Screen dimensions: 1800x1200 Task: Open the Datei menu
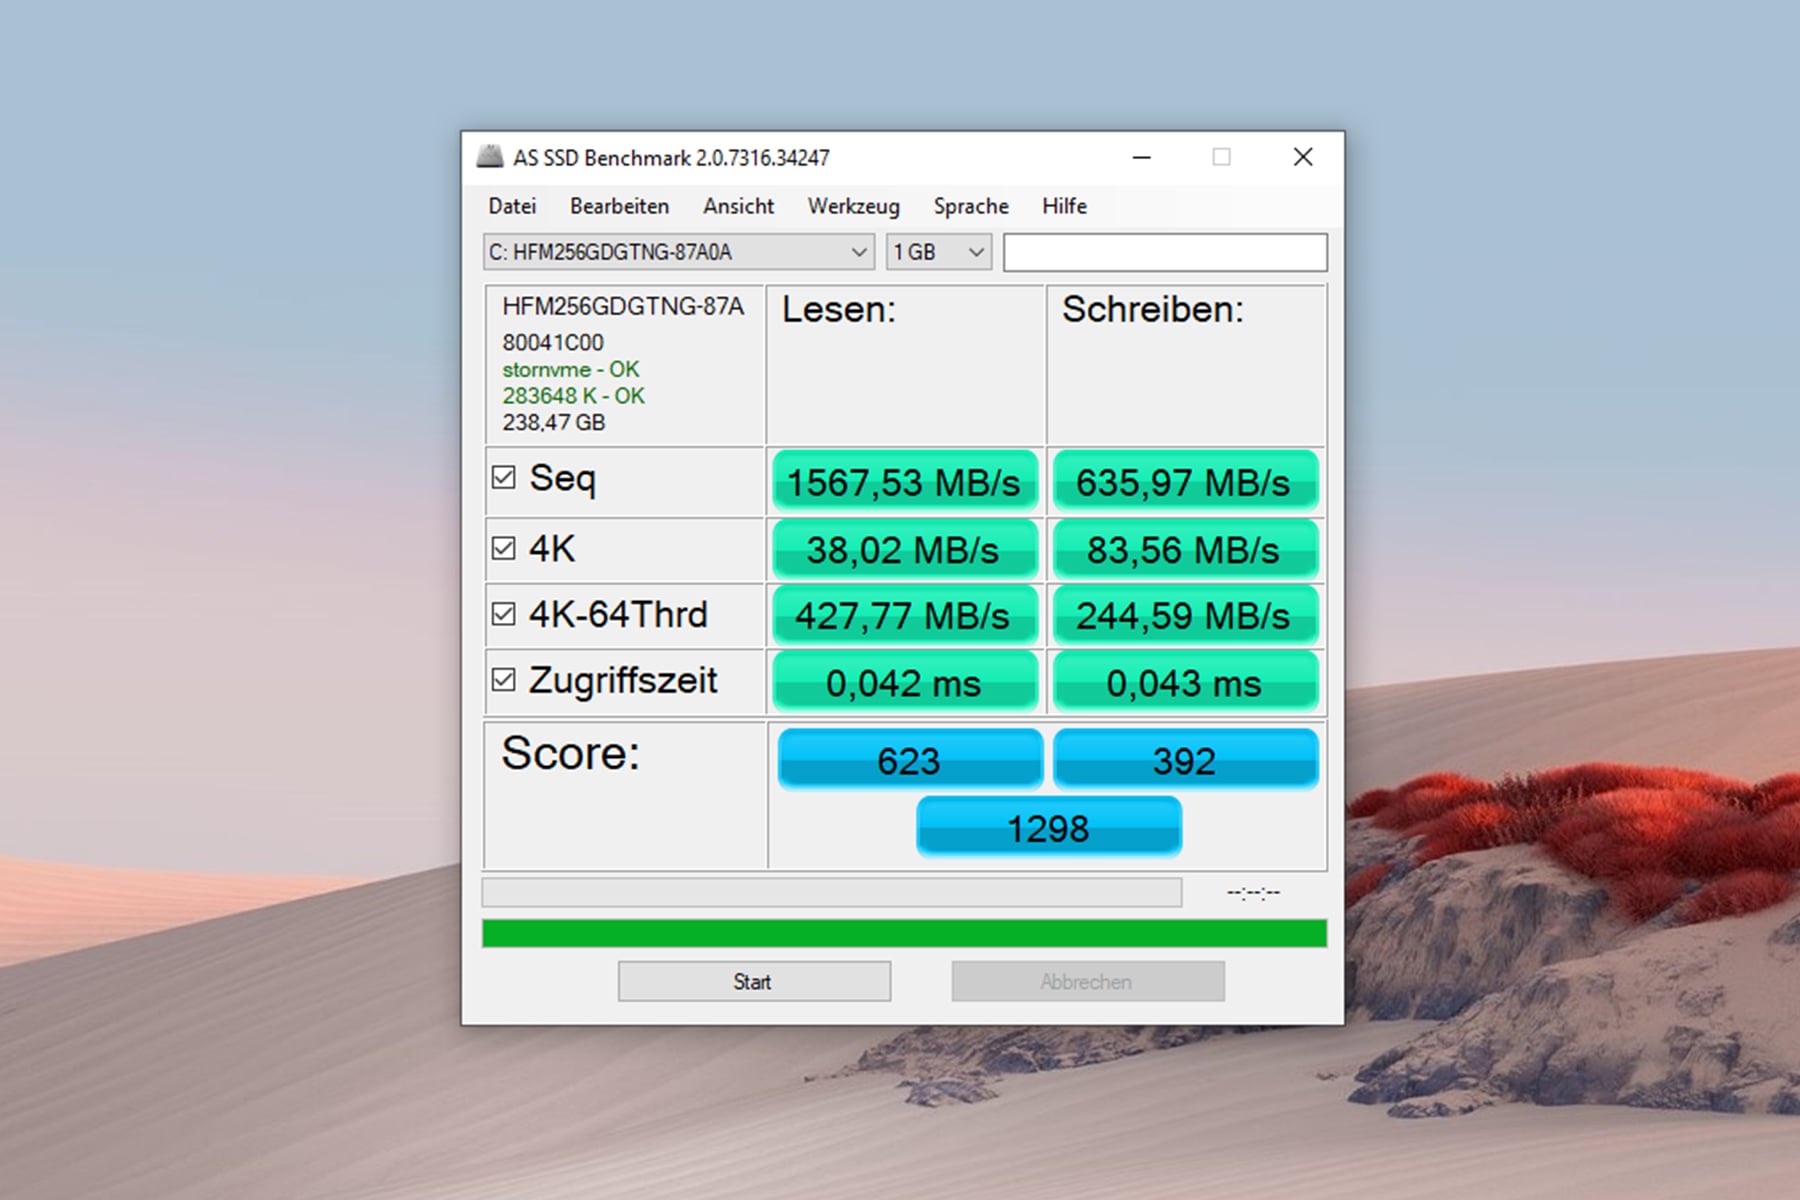(x=512, y=206)
